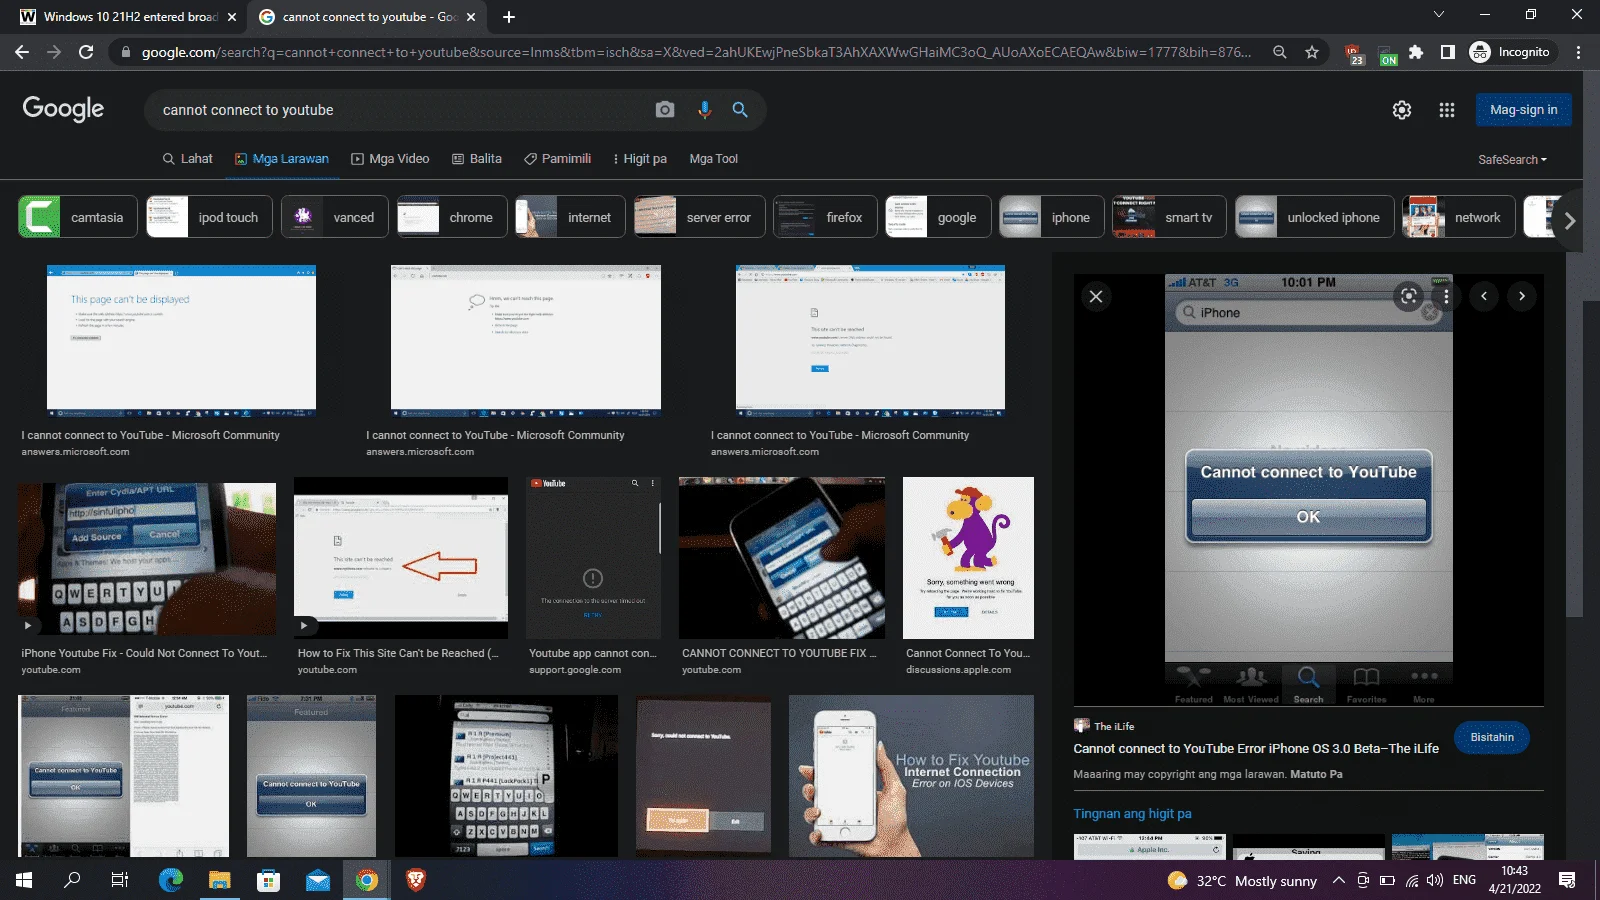1600x900 pixels.
Task: Close the image preview panel
Action: pyautogui.click(x=1096, y=296)
